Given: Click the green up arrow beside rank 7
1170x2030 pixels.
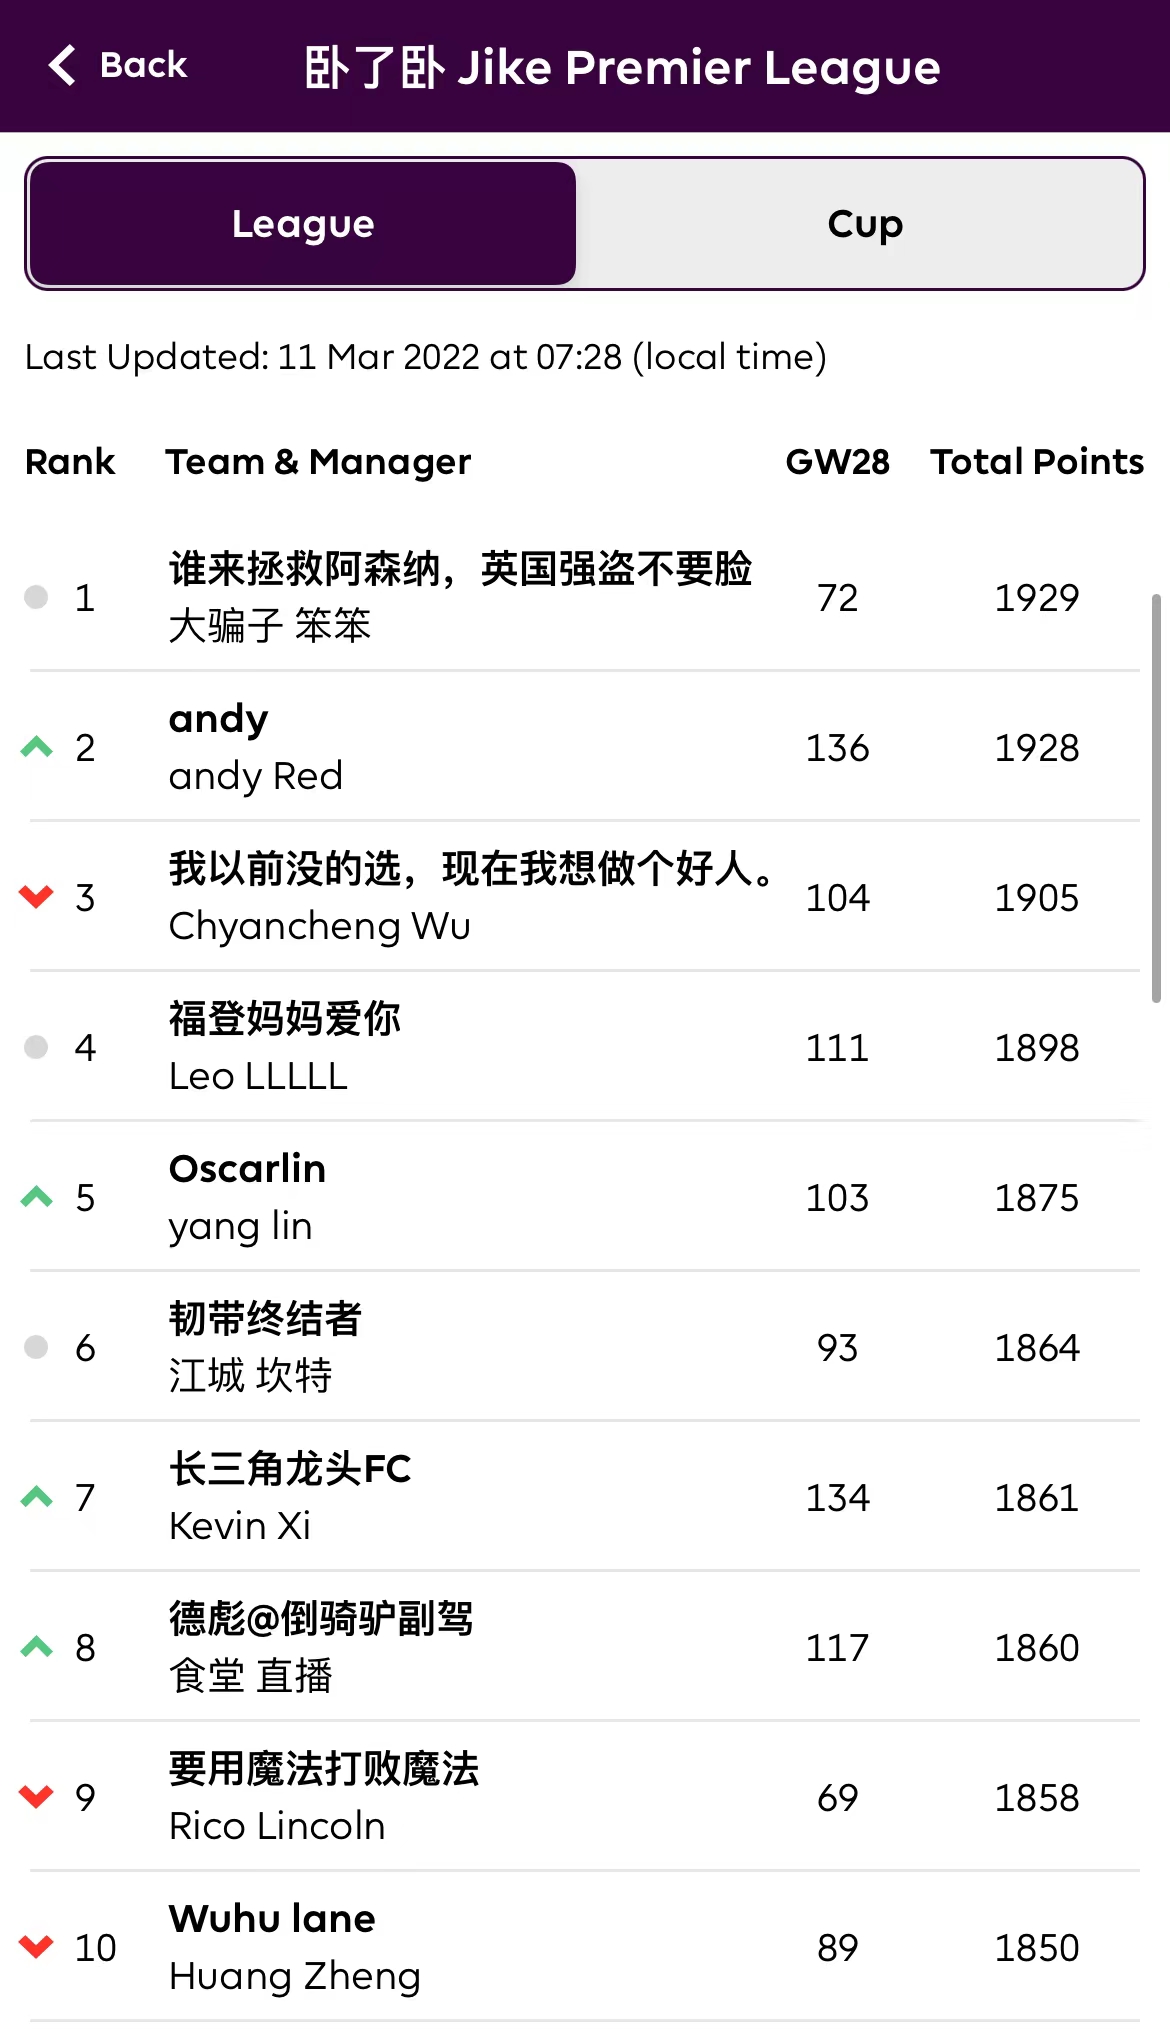Looking at the screenshot, I should coord(37,1497).
